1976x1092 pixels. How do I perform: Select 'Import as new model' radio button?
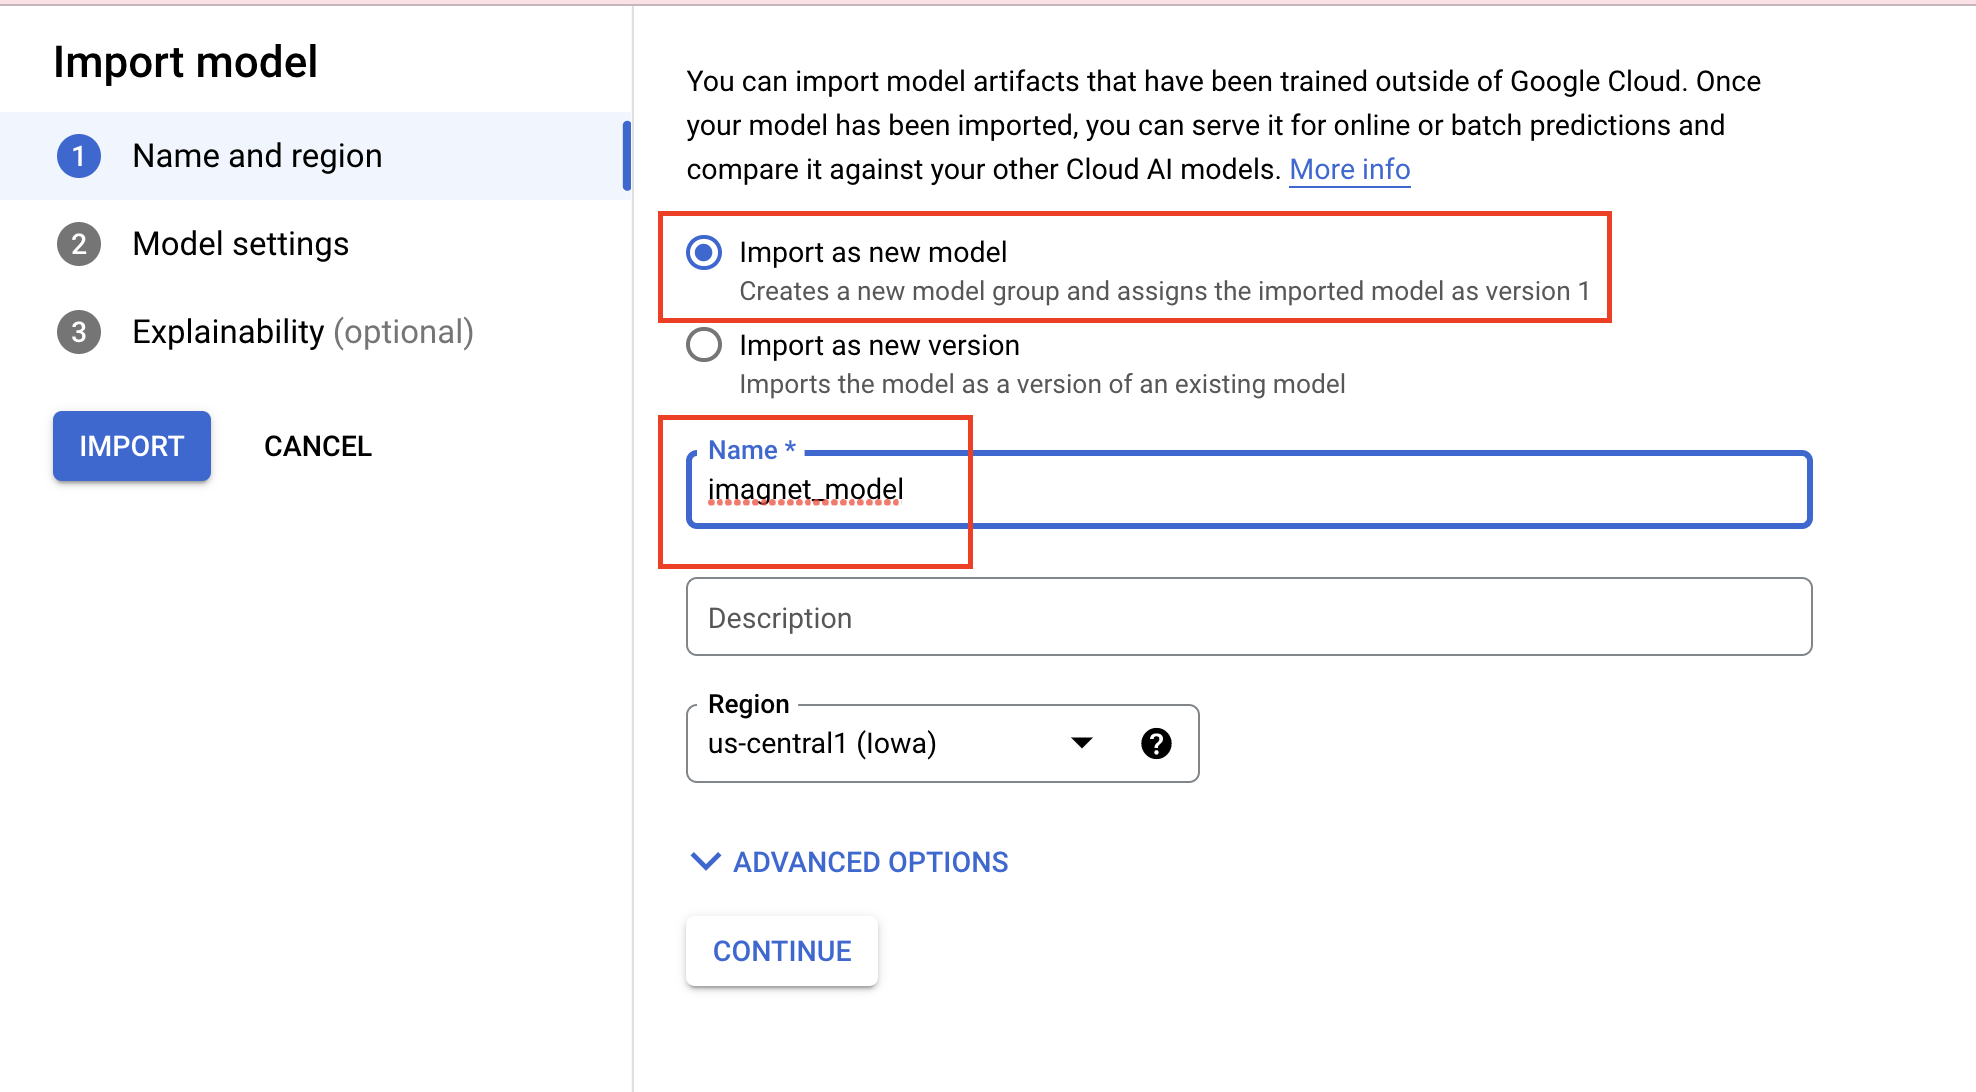point(704,247)
